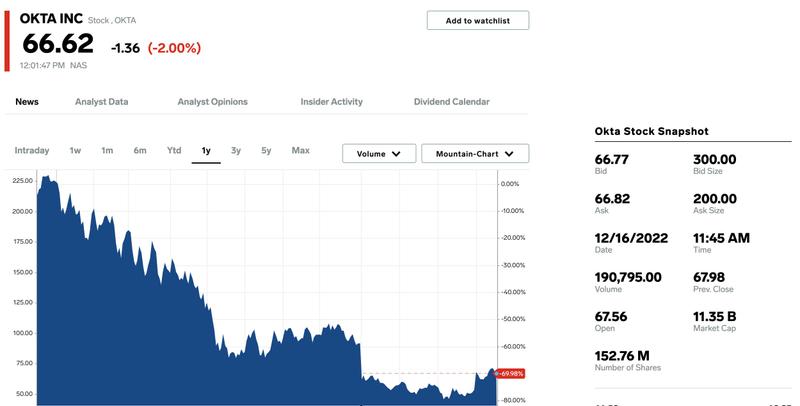Switch chart to 6m range
The height and width of the screenshot is (406, 800).
pyautogui.click(x=140, y=150)
